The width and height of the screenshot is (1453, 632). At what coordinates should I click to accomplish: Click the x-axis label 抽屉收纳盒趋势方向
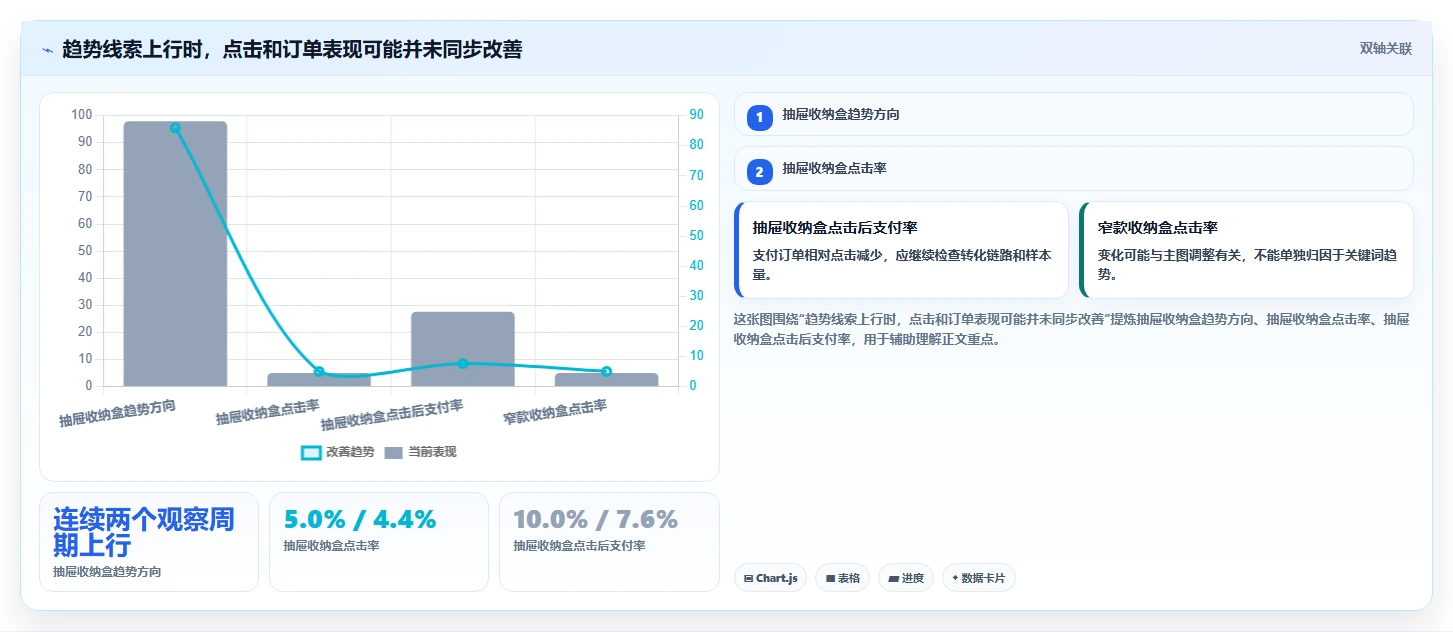[118, 414]
